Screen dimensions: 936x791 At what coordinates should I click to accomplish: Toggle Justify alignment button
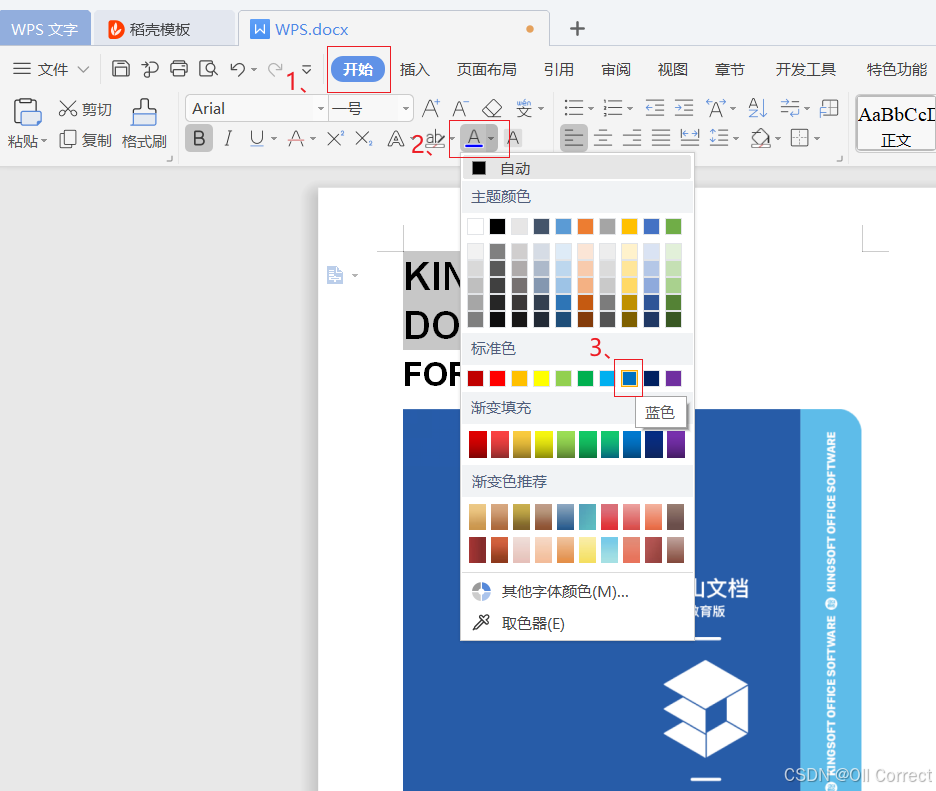(x=660, y=138)
